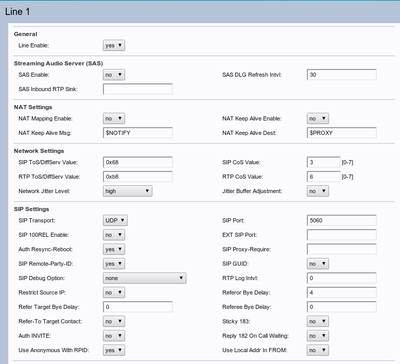
Task: Open the Restrict Source IP dropdown
Action: click(x=114, y=292)
